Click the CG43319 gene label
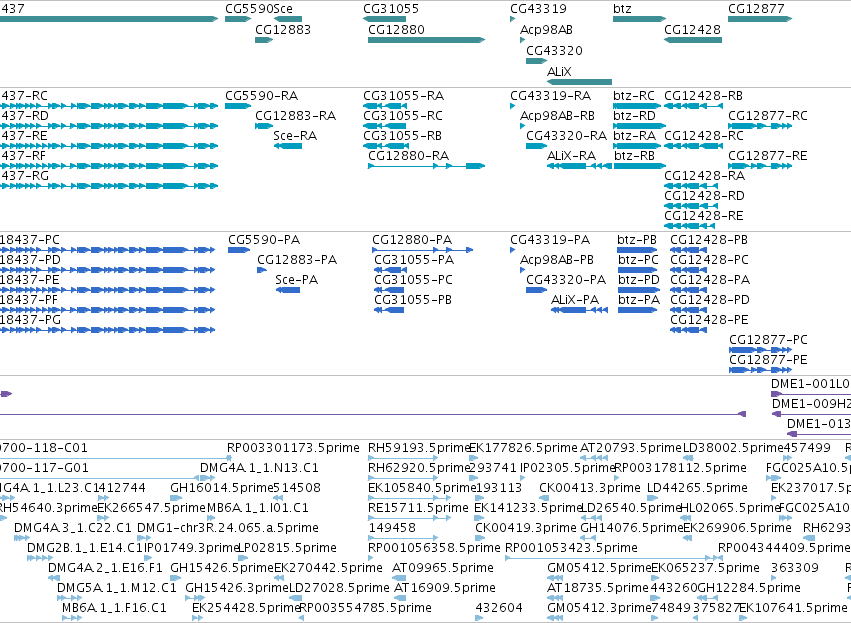Viewport: 851px width, 623px height. (x=538, y=9)
